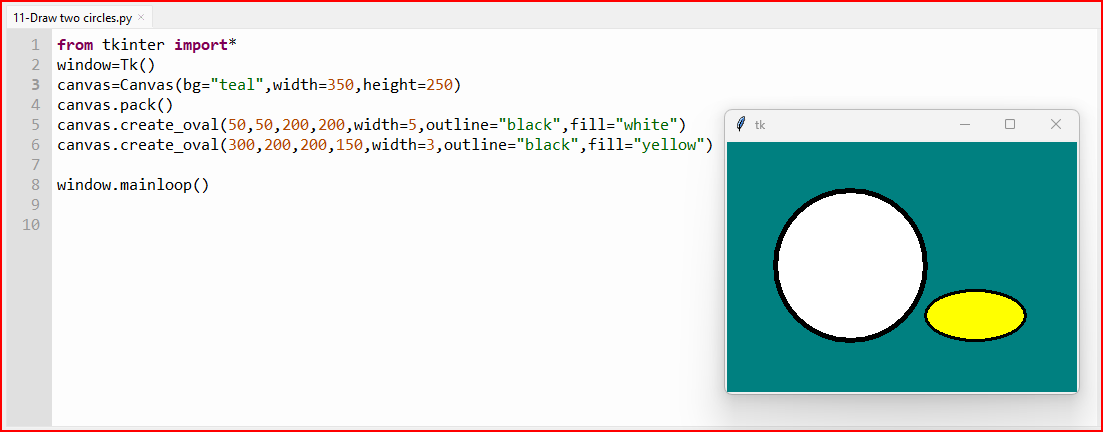Click line number 8 in the gutter
The width and height of the screenshot is (1103, 432).
(x=35, y=186)
